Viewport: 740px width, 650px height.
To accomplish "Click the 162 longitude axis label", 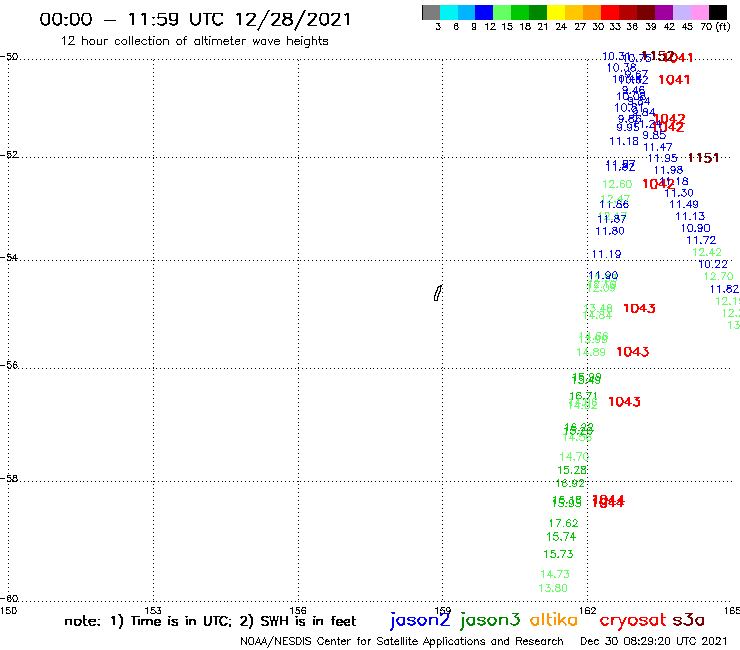I will click(587, 610).
